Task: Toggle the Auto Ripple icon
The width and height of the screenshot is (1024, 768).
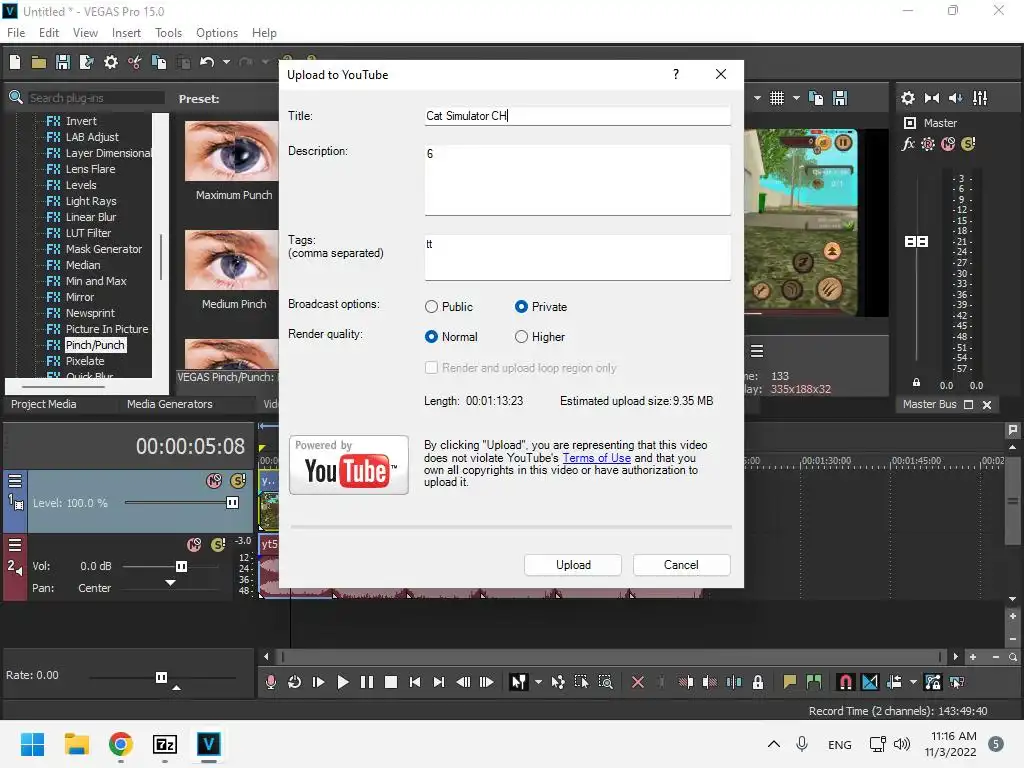Action: tap(894, 682)
